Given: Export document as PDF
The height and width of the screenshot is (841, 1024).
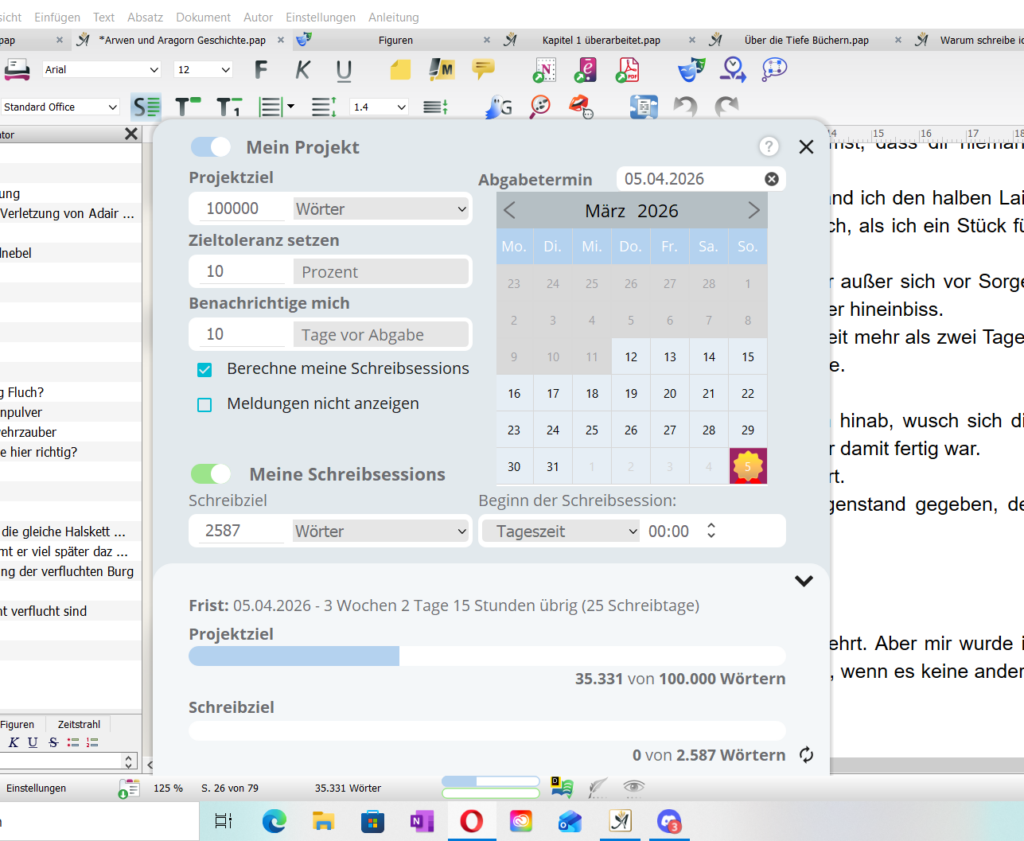Looking at the screenshot, I should (x=627, y=70).
